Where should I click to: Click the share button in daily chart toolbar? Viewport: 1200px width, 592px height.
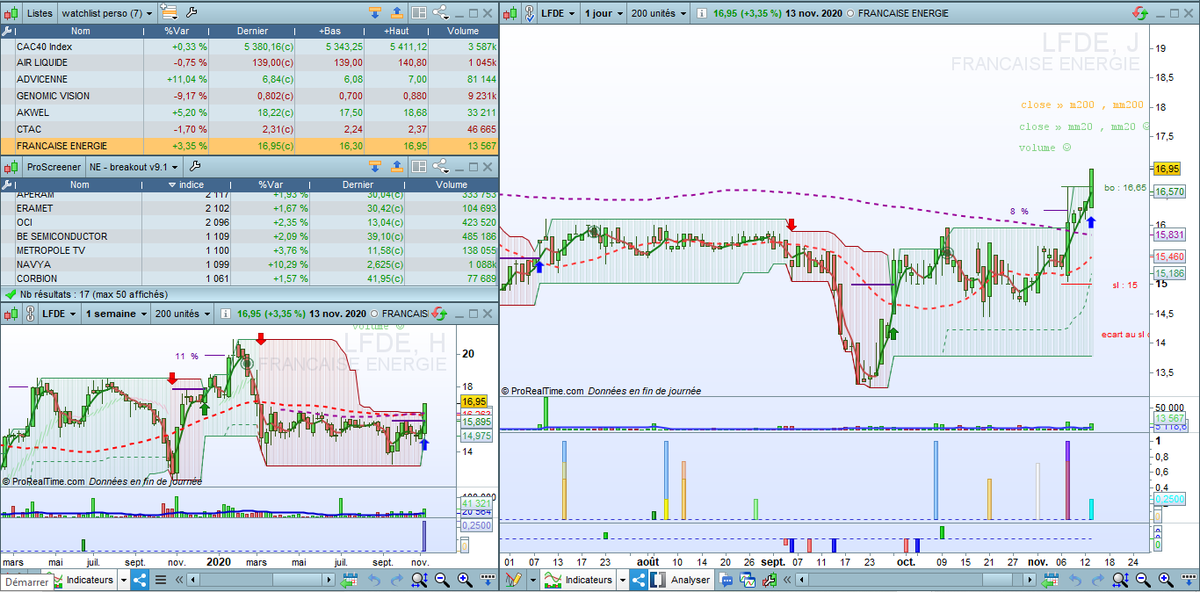(x=638, y=580)
